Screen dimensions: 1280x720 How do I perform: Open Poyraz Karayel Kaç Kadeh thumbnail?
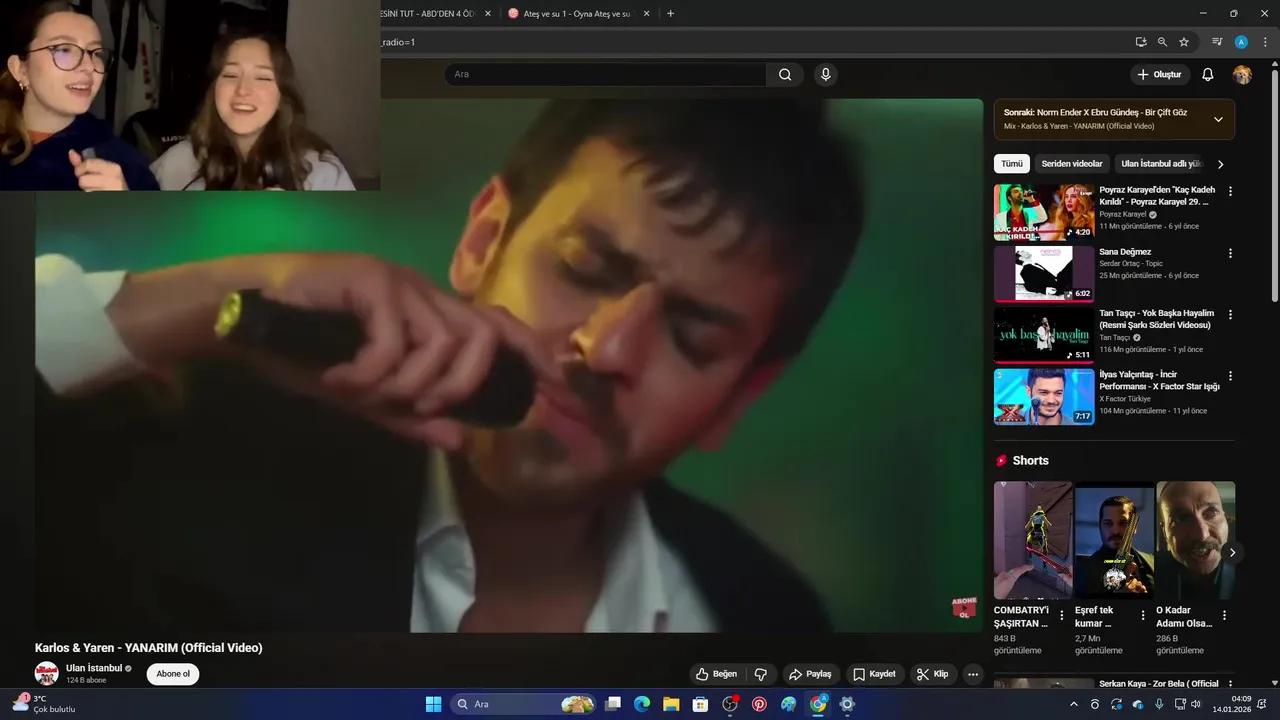click(x=1044, y=212)
